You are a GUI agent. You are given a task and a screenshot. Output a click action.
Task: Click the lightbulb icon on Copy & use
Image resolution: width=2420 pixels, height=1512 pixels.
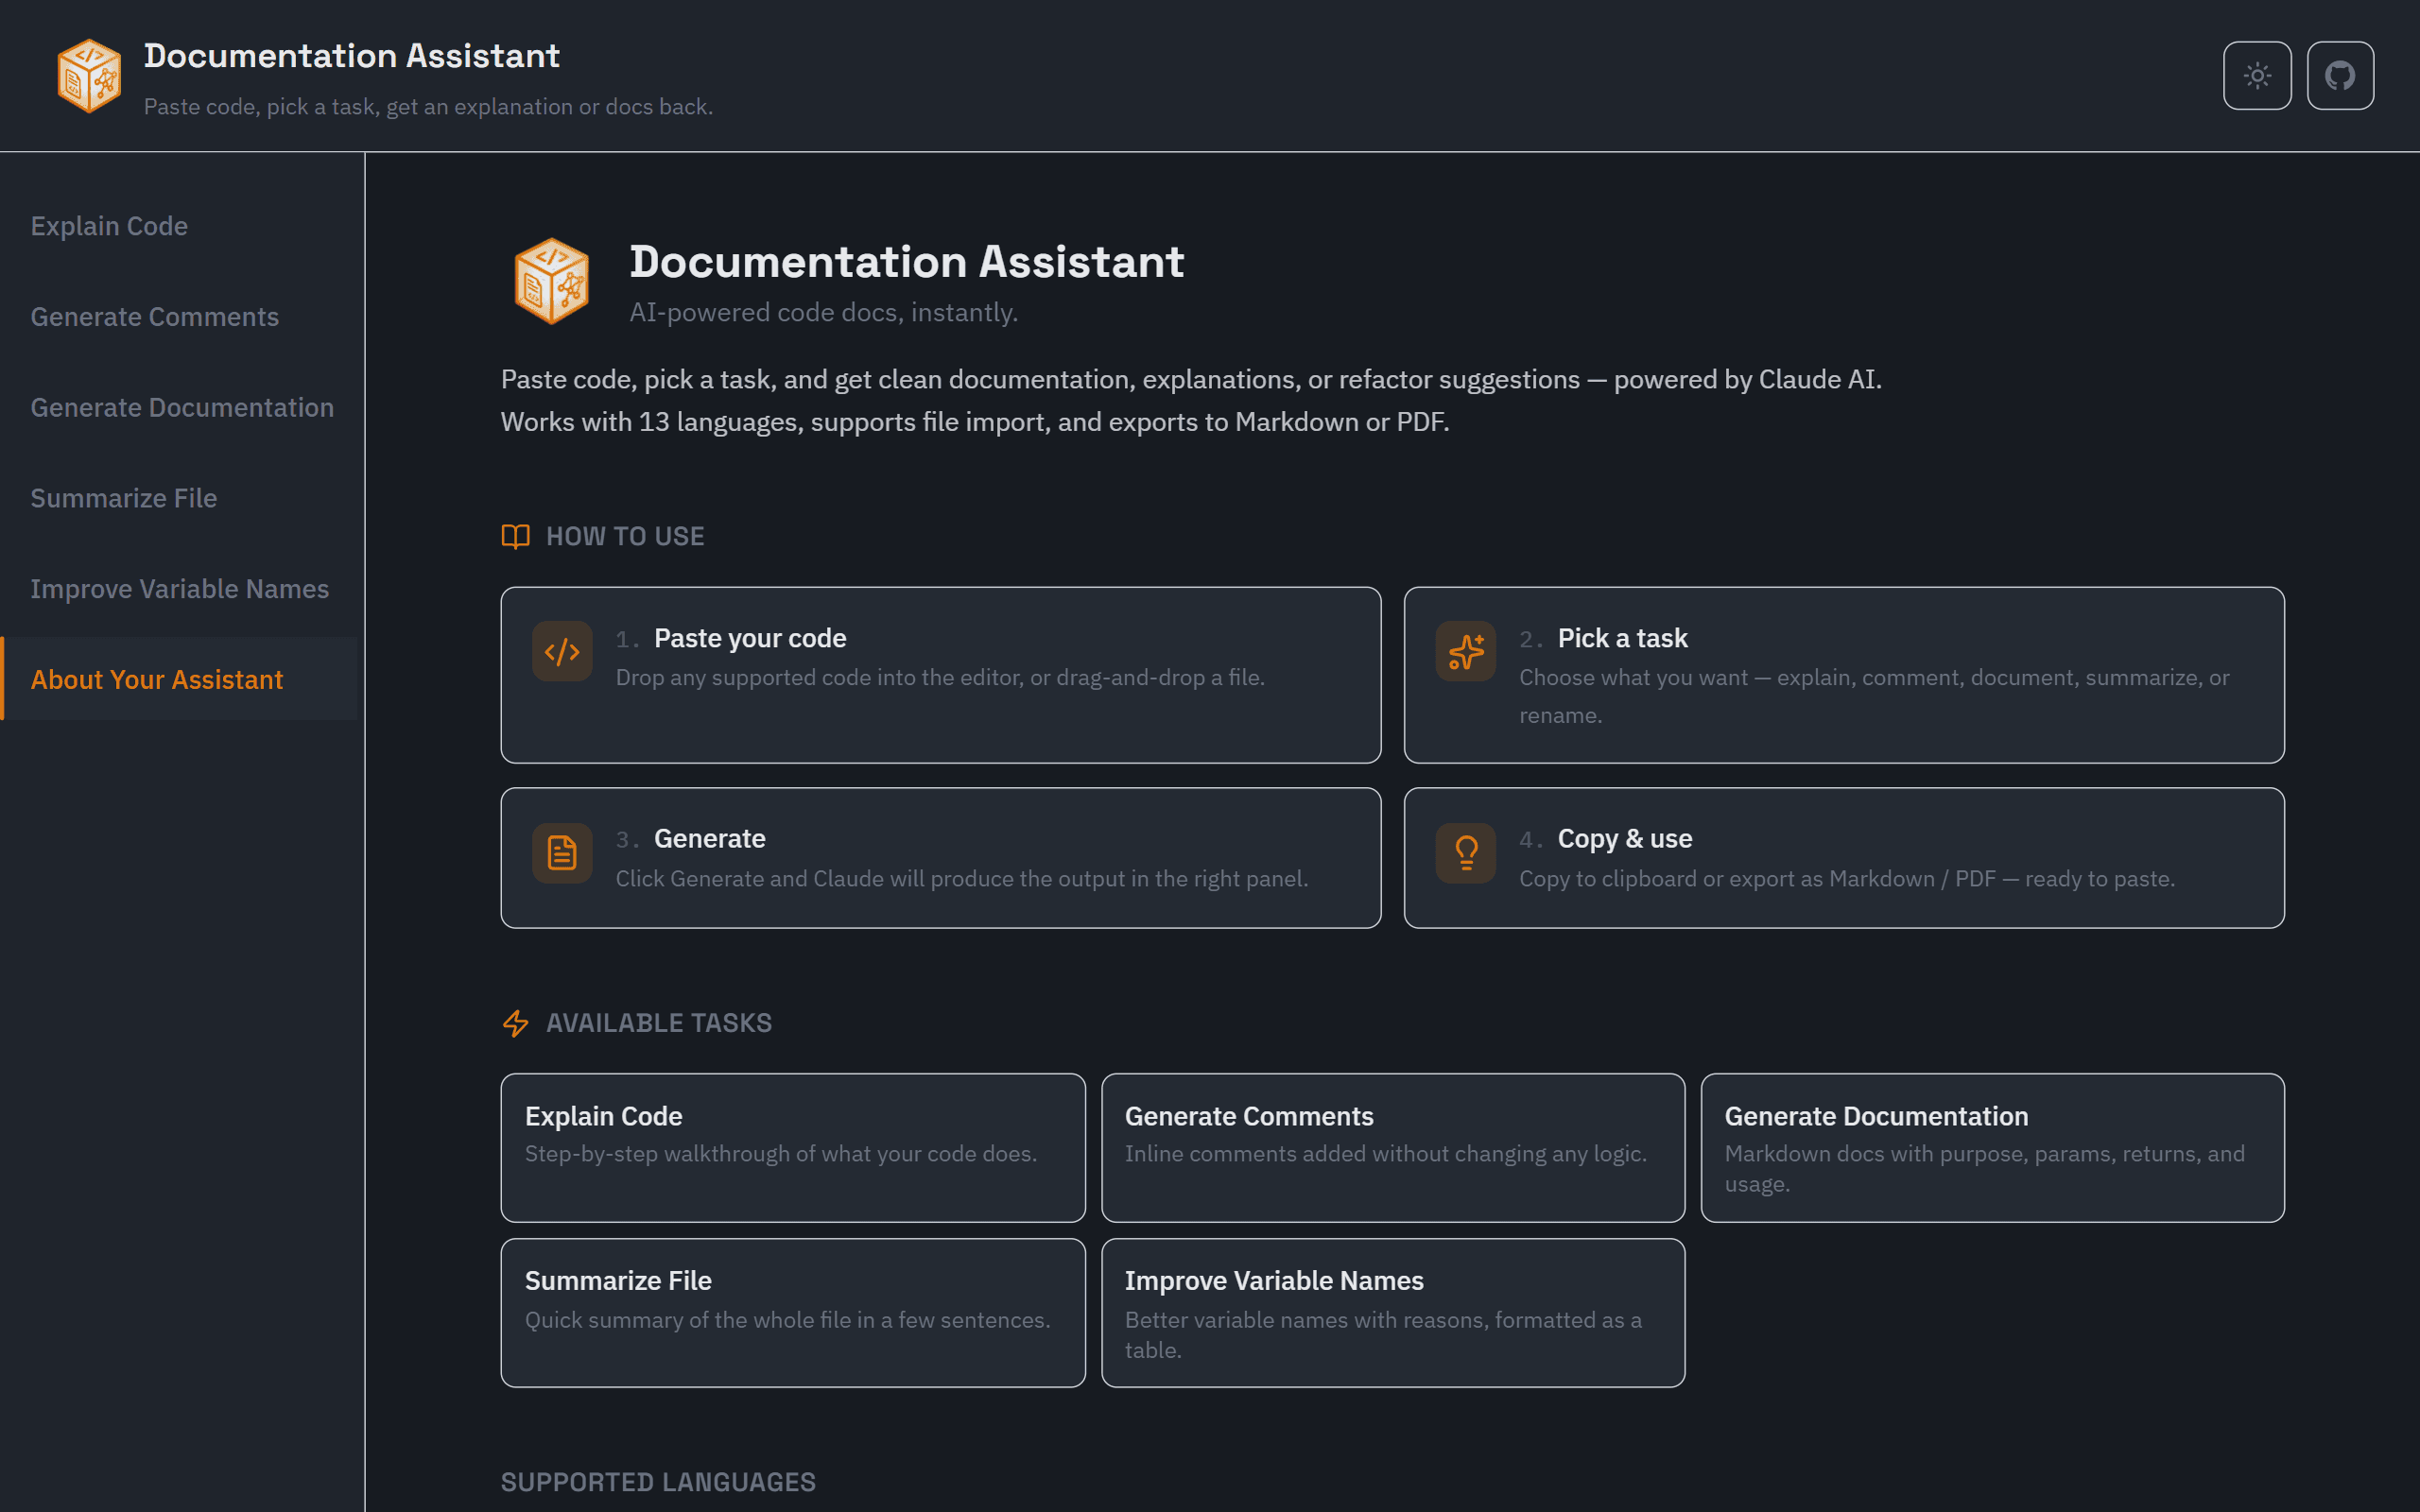[x=1466, y=853]
